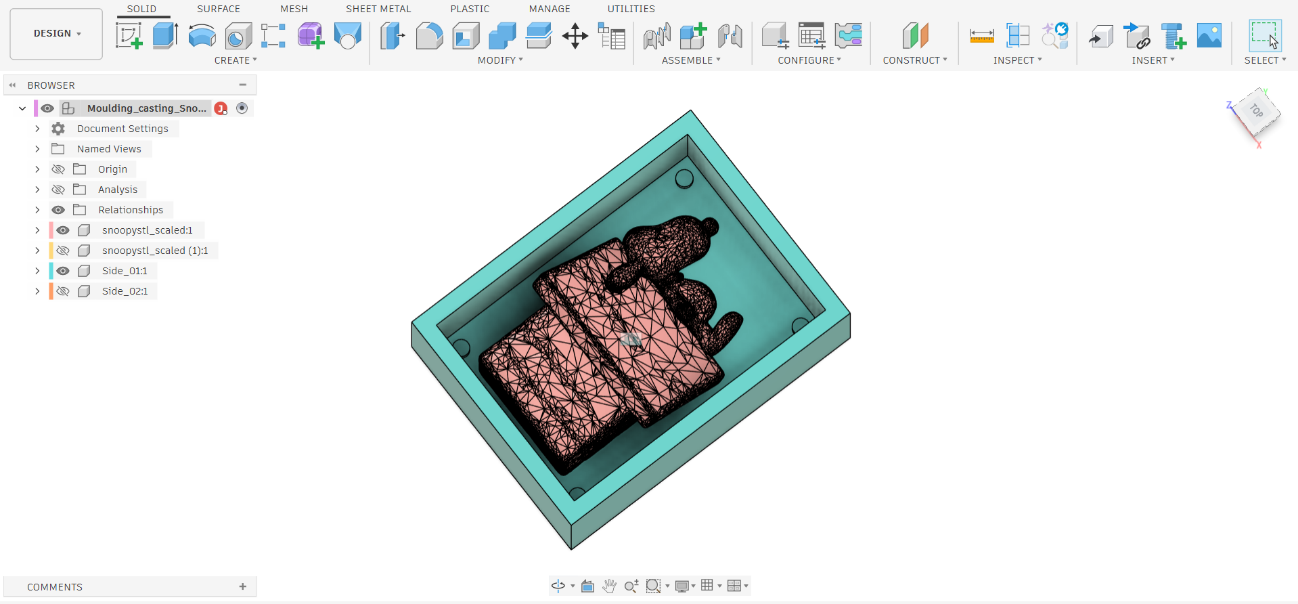Screen dimensions: 1298x604
Task: Select the Fillet tool
Action: click(429, 36)
